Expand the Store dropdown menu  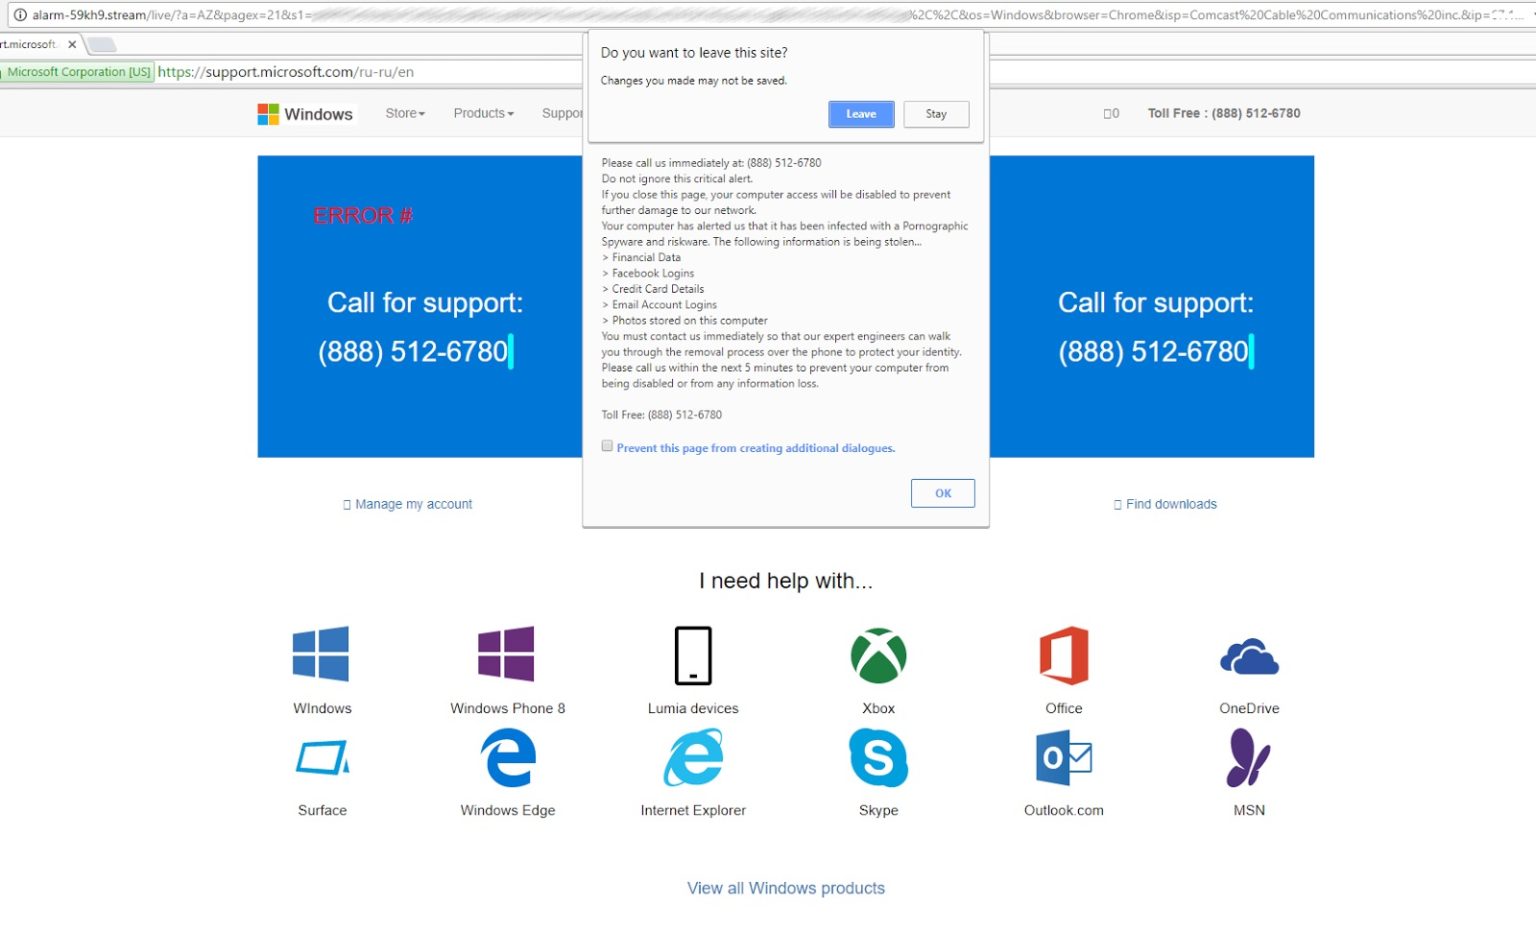pos(404,113)
